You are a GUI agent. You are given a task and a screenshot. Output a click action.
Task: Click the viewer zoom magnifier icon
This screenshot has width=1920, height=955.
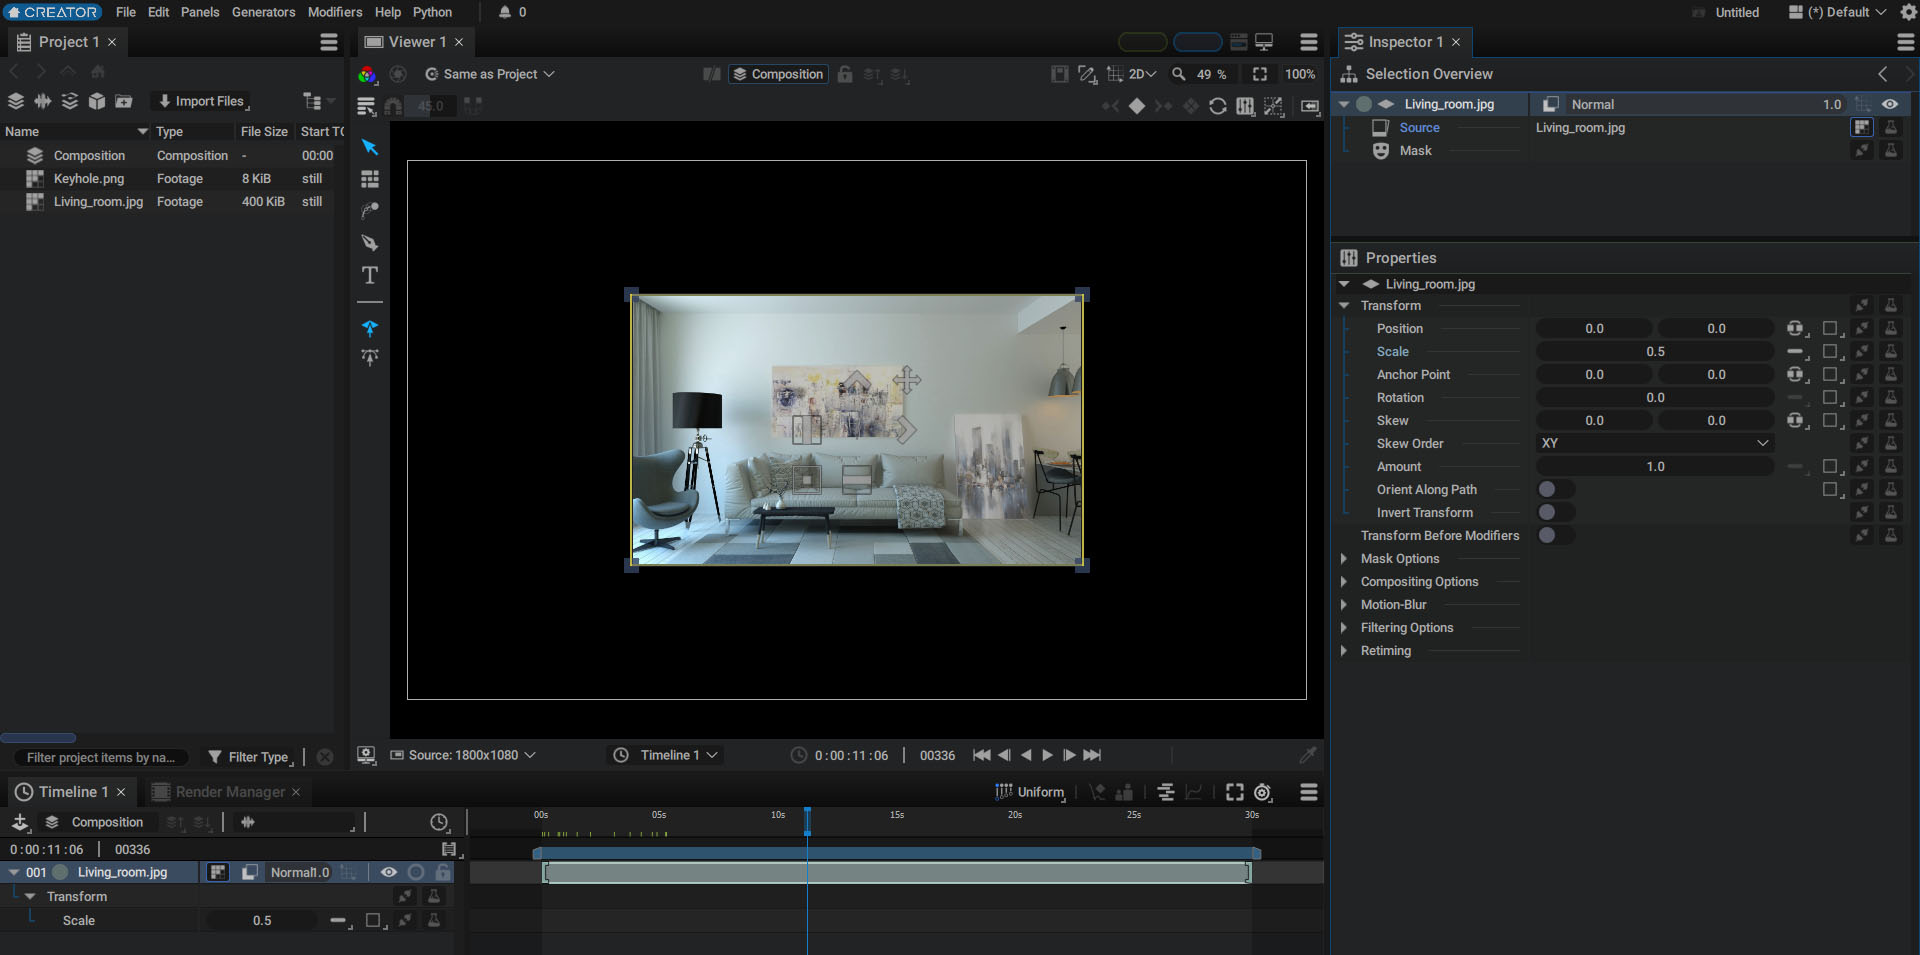[x=1179, y=74]
